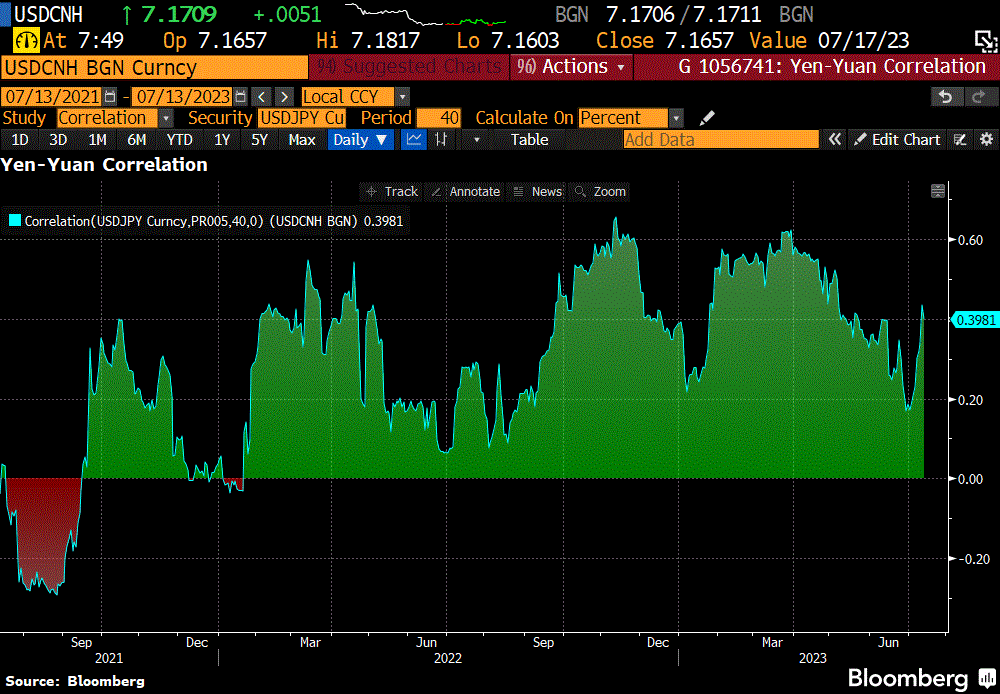Viewport: 1000px width, 694px height.
Task: Select the bar/candle chart type icon
Action: [441, 139]
